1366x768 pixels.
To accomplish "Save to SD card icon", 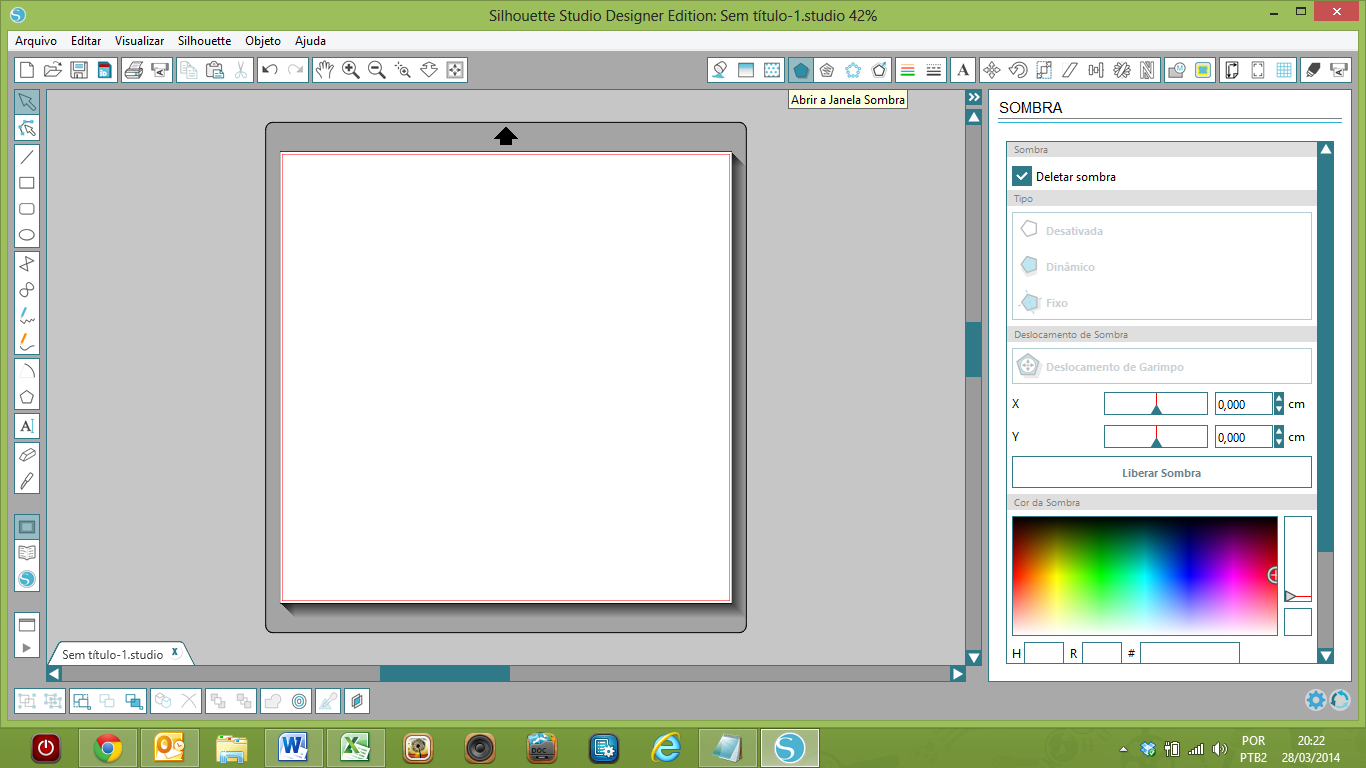I will 103,70.
